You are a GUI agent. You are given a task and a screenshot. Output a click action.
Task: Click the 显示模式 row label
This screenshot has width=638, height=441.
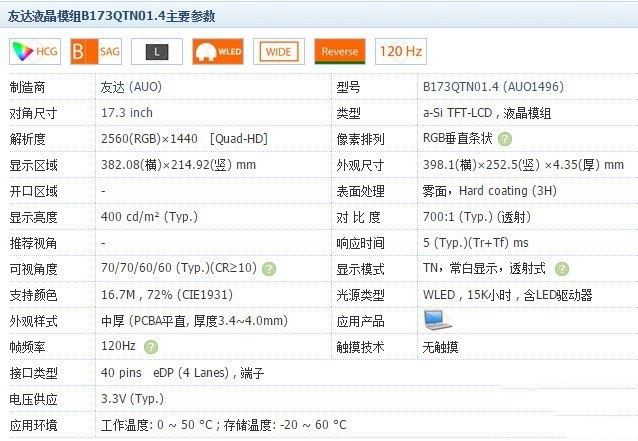[361, 269]
